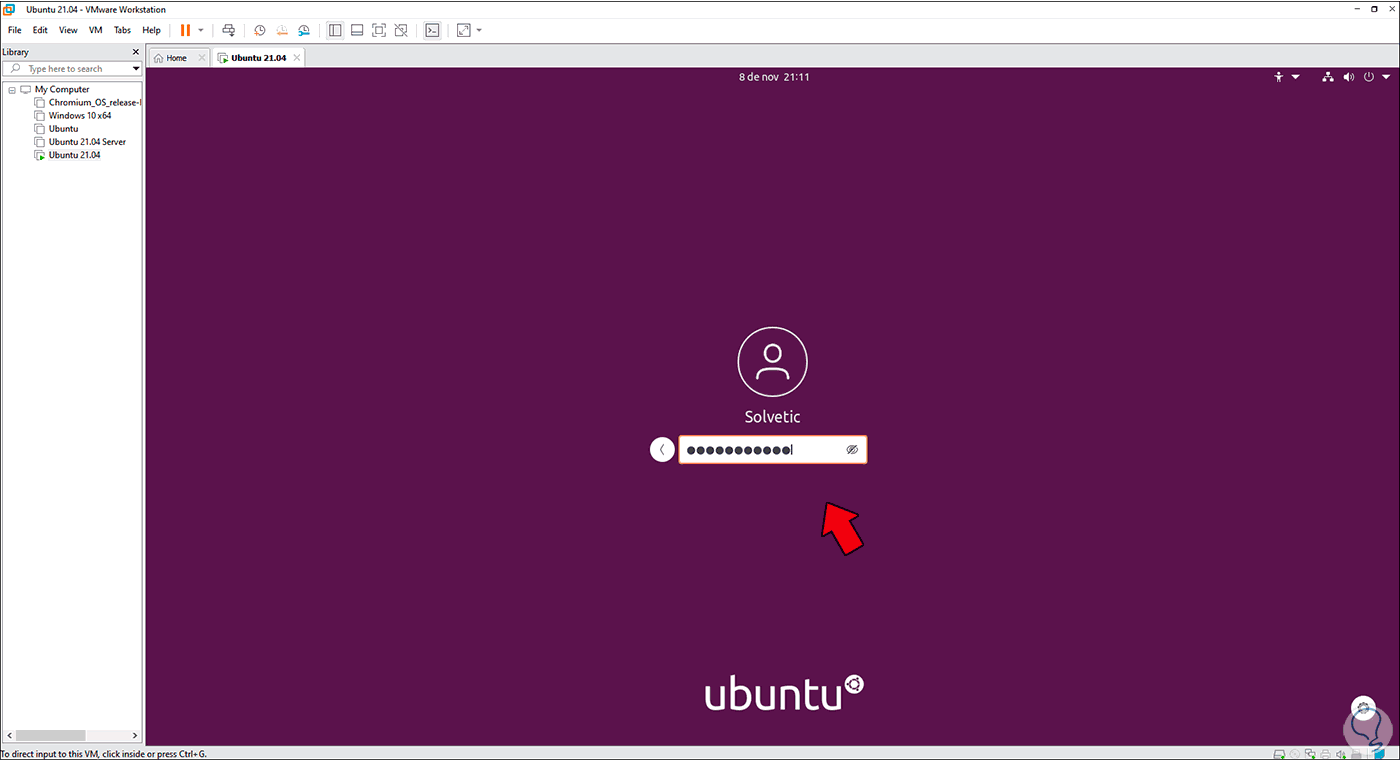Expand the Ubuntu system menu arrow
The height and width of the screenshot is (760, 1400).
(x=1386, y=77)
